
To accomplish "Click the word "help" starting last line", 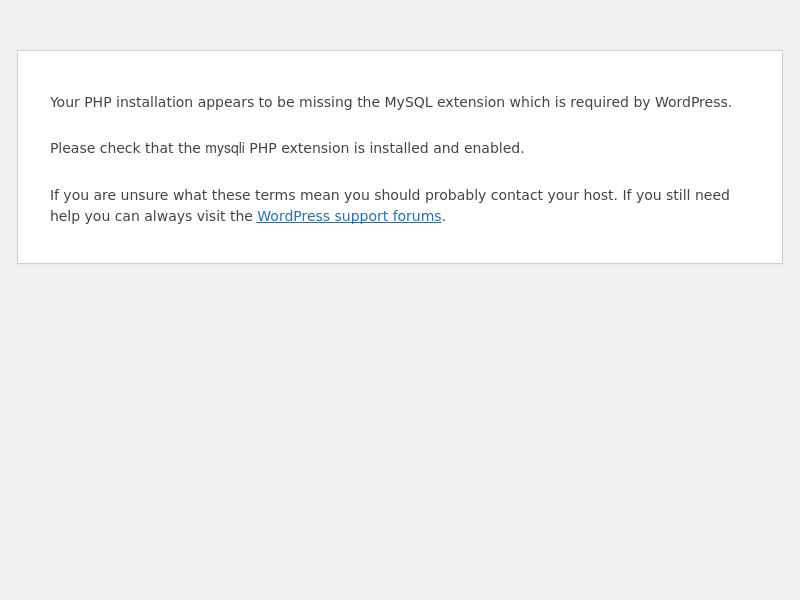I will (x=65, y=216).
